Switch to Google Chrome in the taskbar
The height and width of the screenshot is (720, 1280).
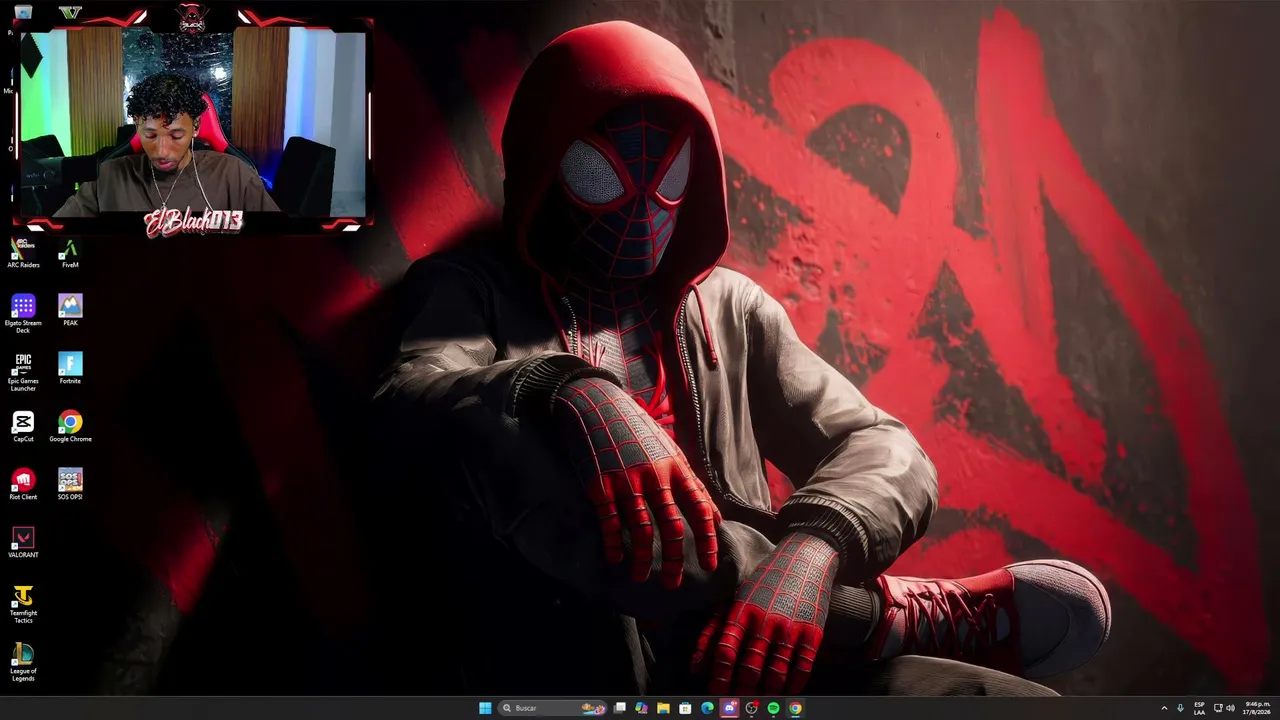795,708
